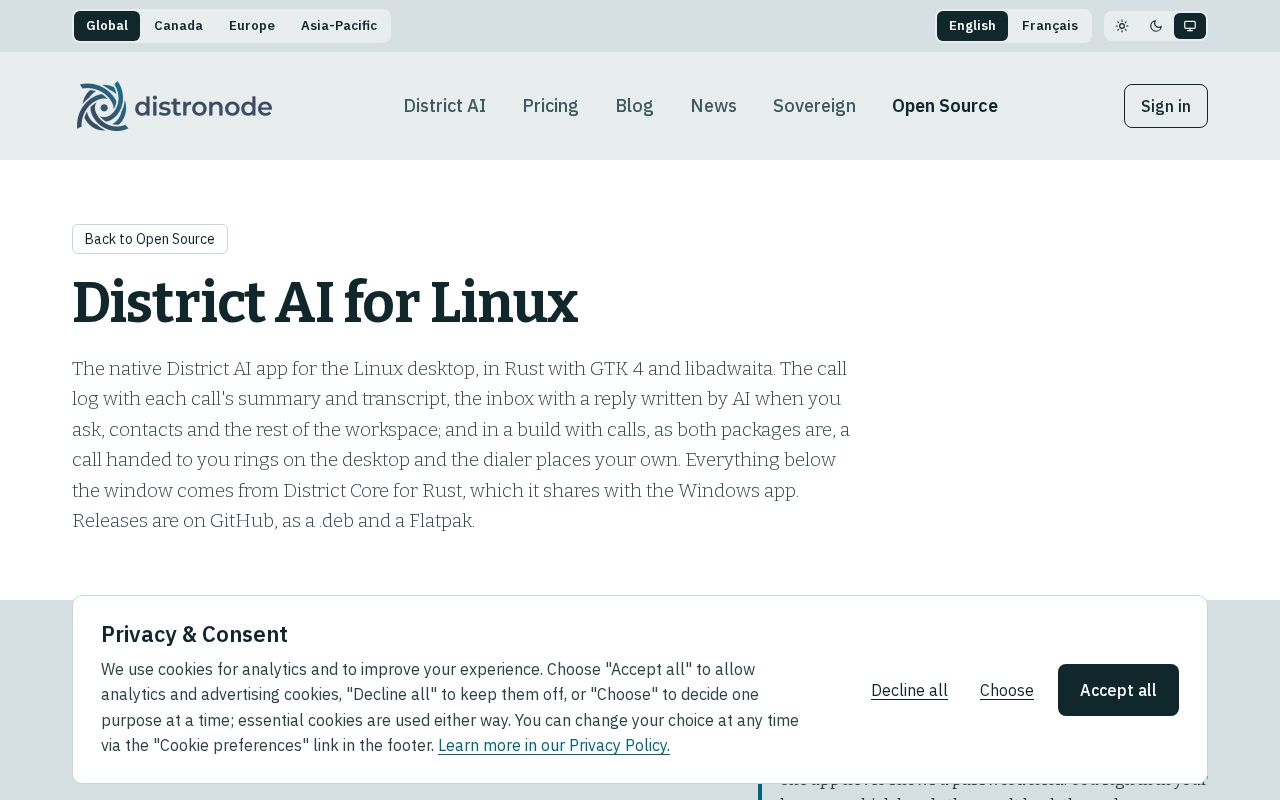Open the Open Source page
1280x800 pixels.
point(945,106)
